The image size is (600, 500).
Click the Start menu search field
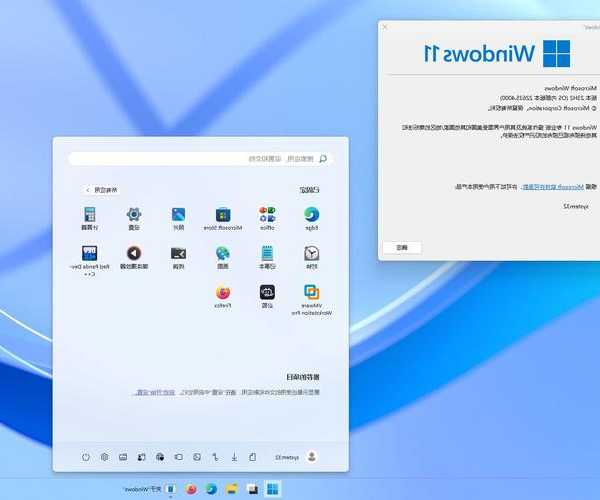201,158
